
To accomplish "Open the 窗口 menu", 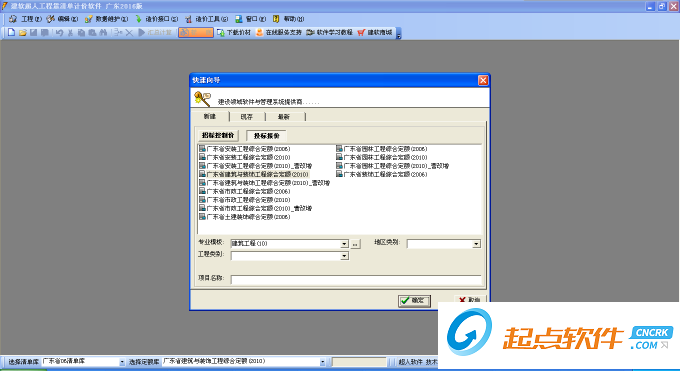I will [x=251, y=19].
